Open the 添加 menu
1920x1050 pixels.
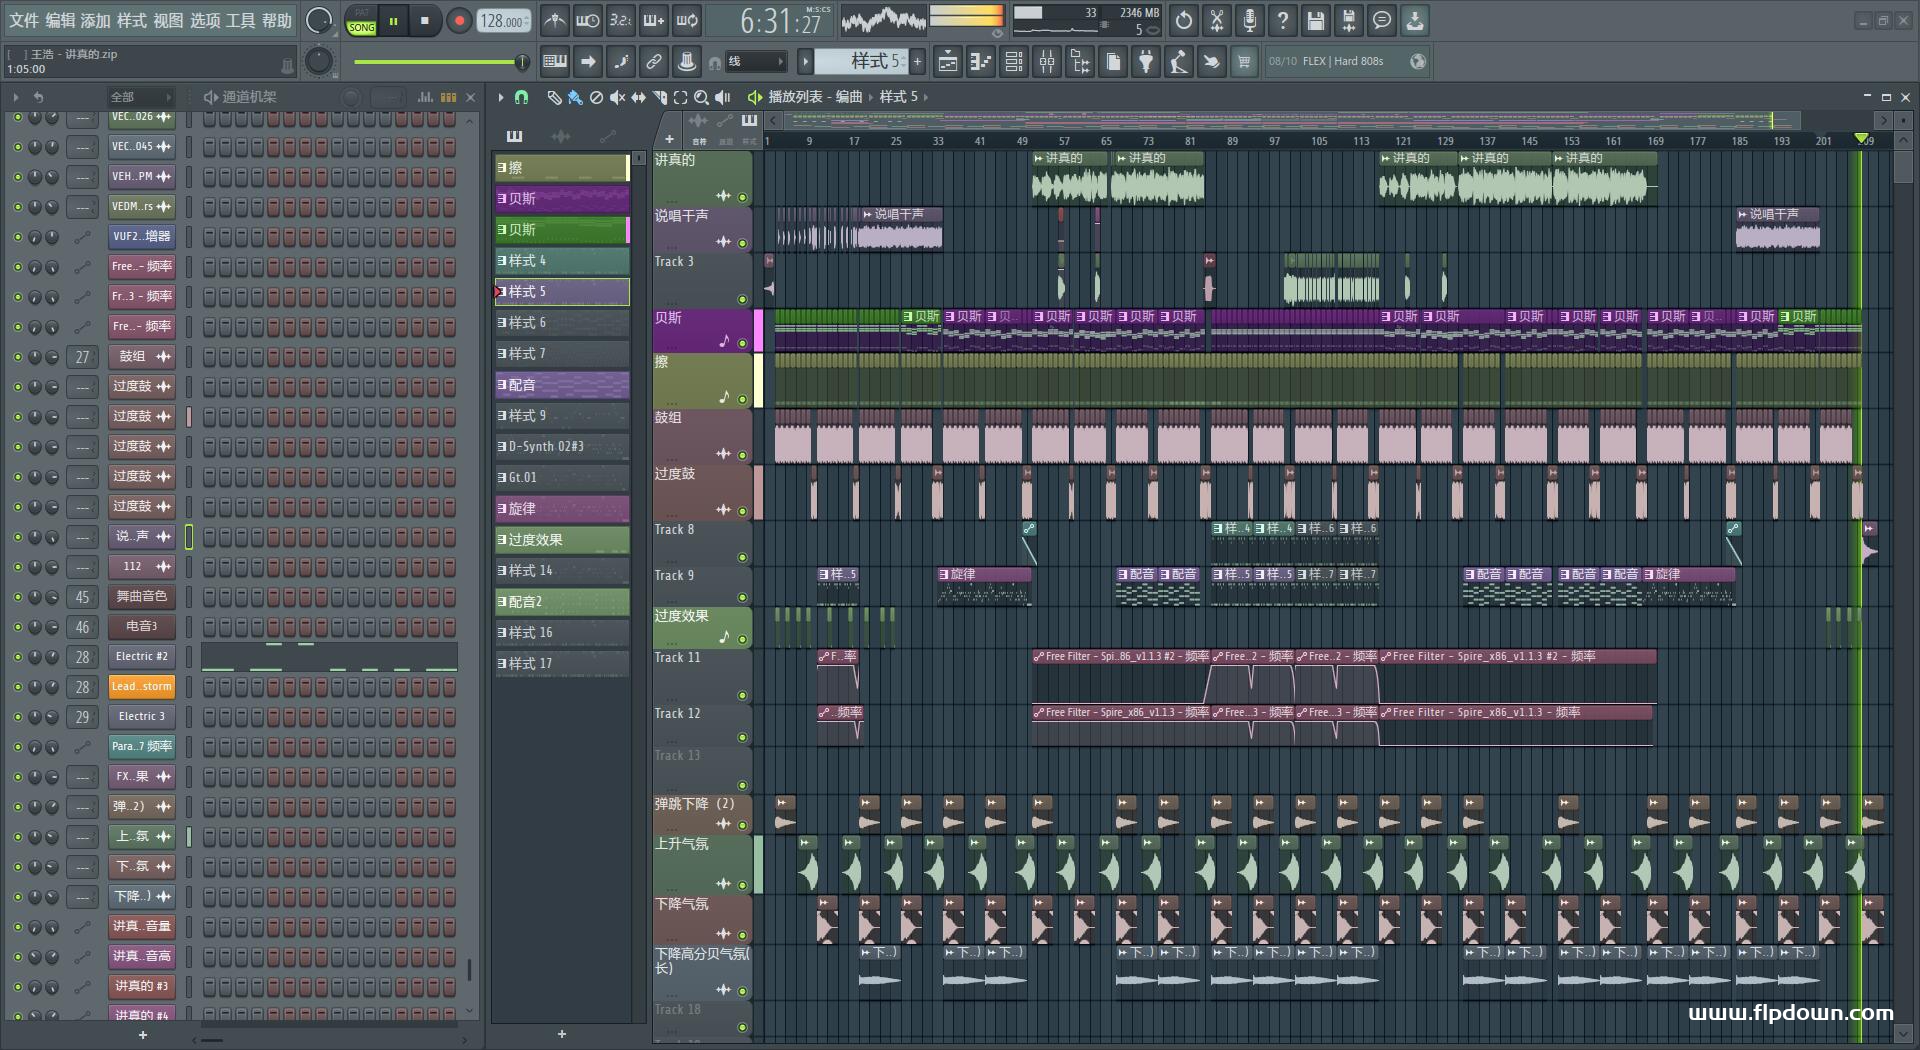(x=96, y=21)
